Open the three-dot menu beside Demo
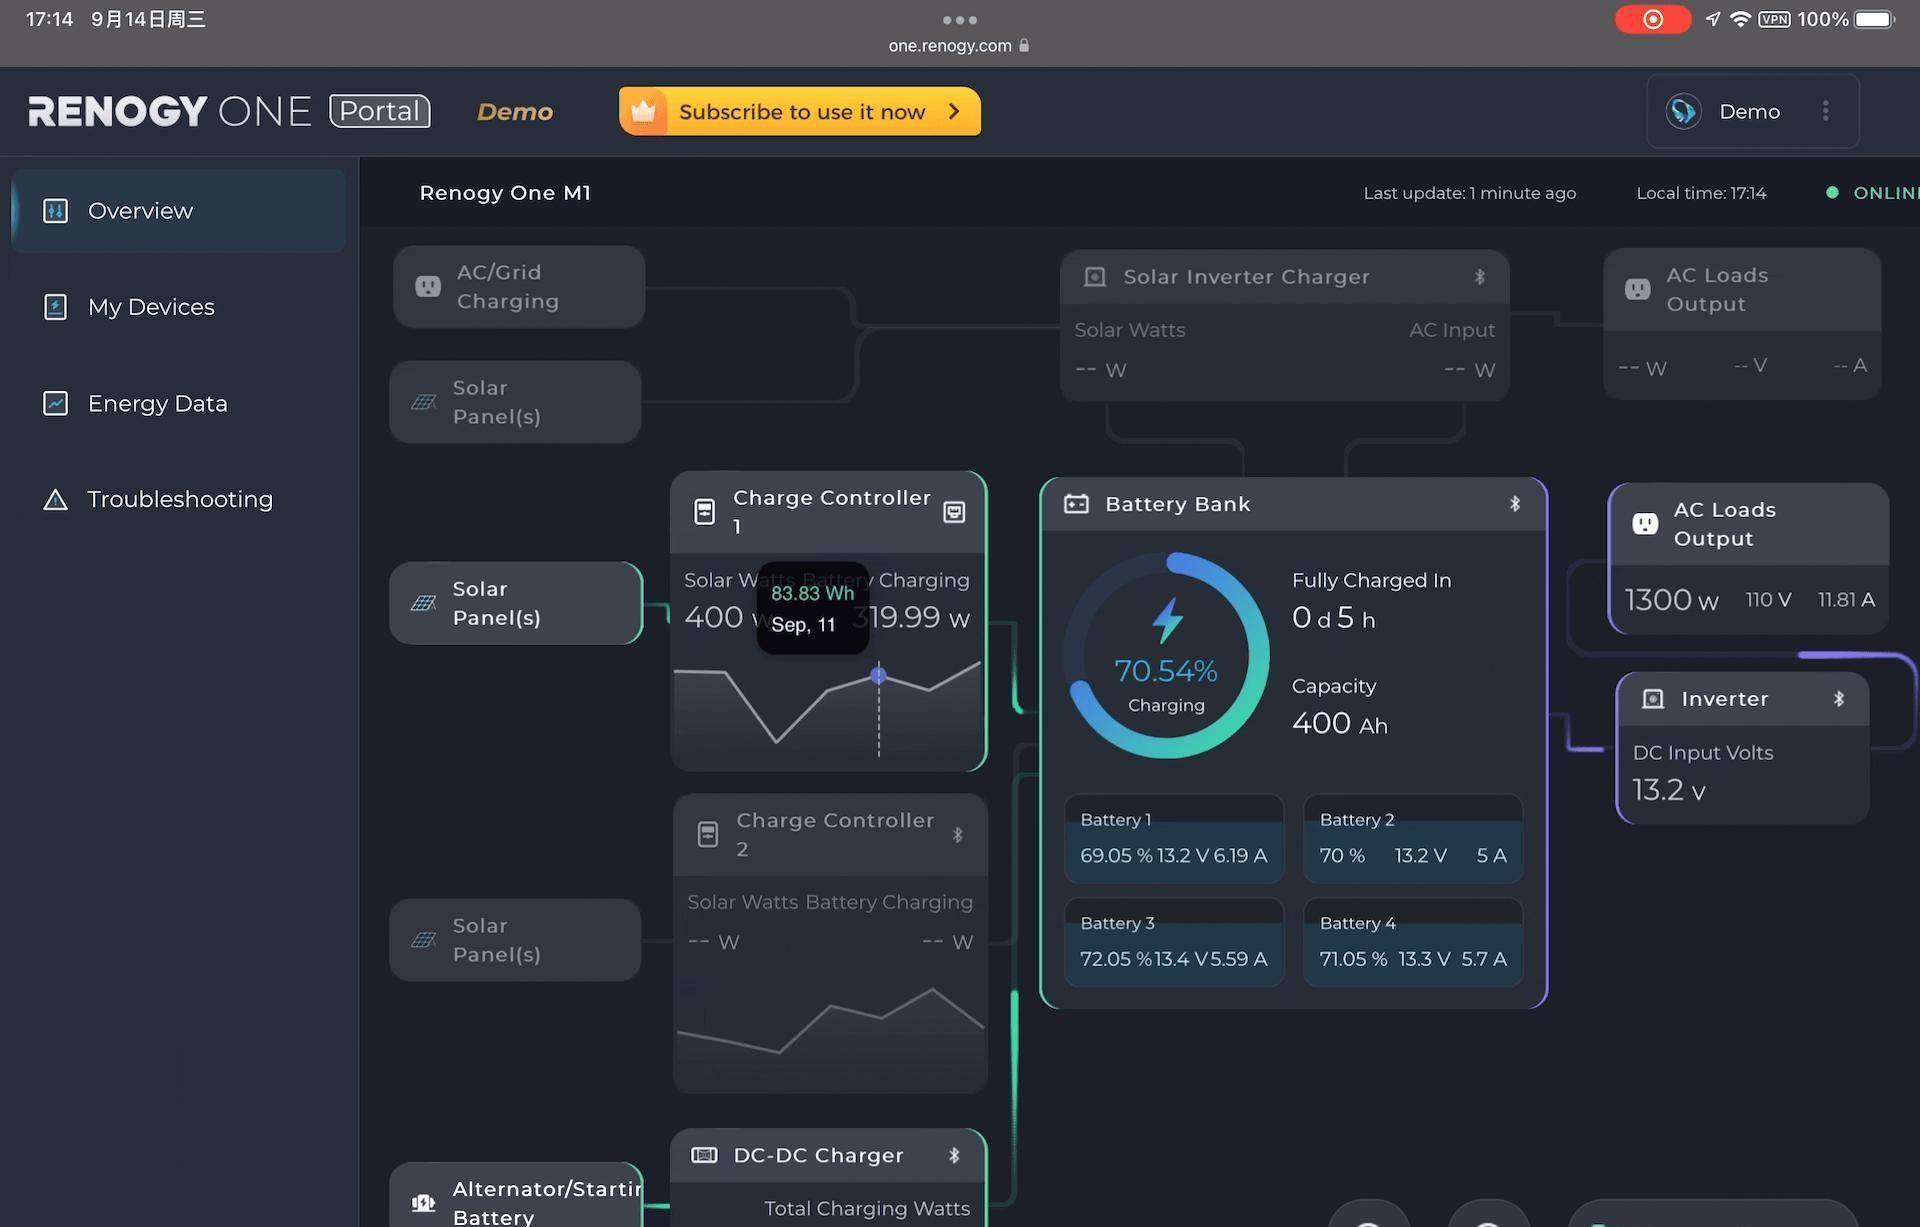Image resolution: width=1920 pixels, height=1227 pixels. click(x=1825, y=111)
